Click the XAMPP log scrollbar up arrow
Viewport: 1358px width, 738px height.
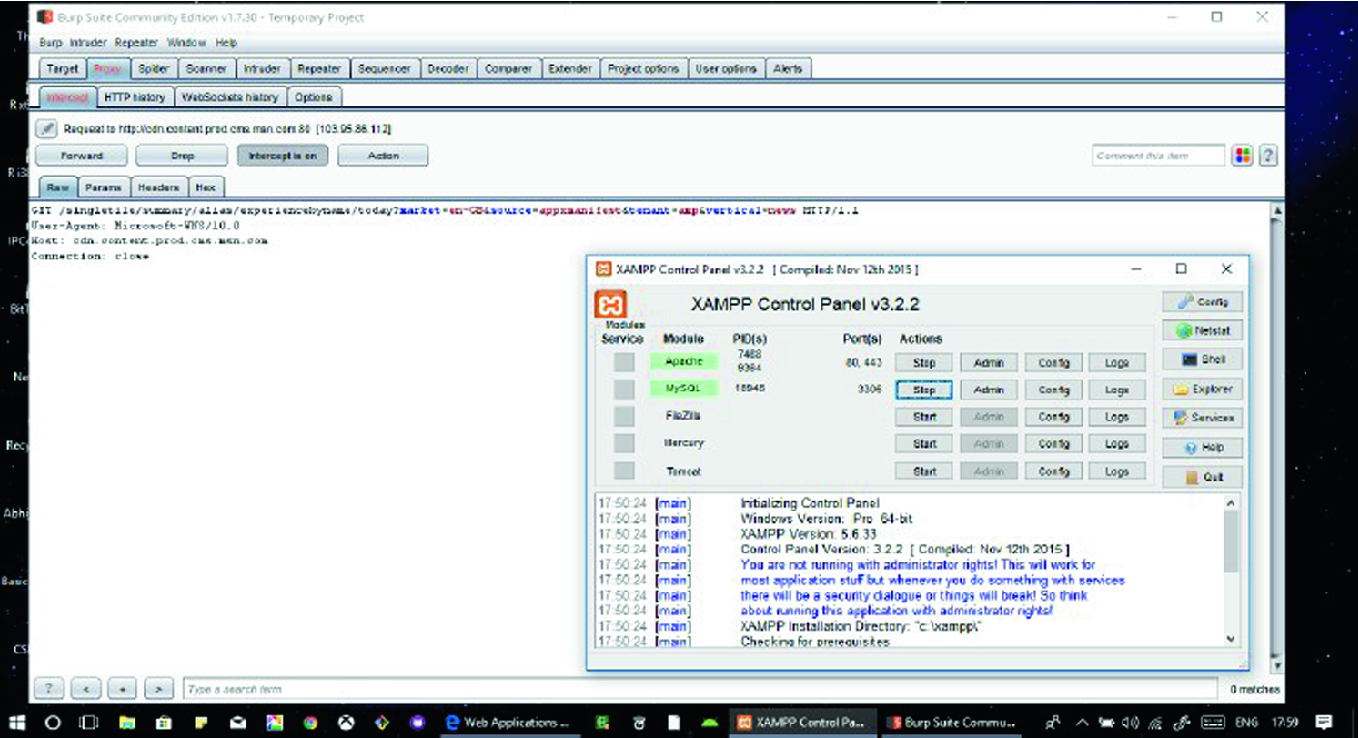1230,503
